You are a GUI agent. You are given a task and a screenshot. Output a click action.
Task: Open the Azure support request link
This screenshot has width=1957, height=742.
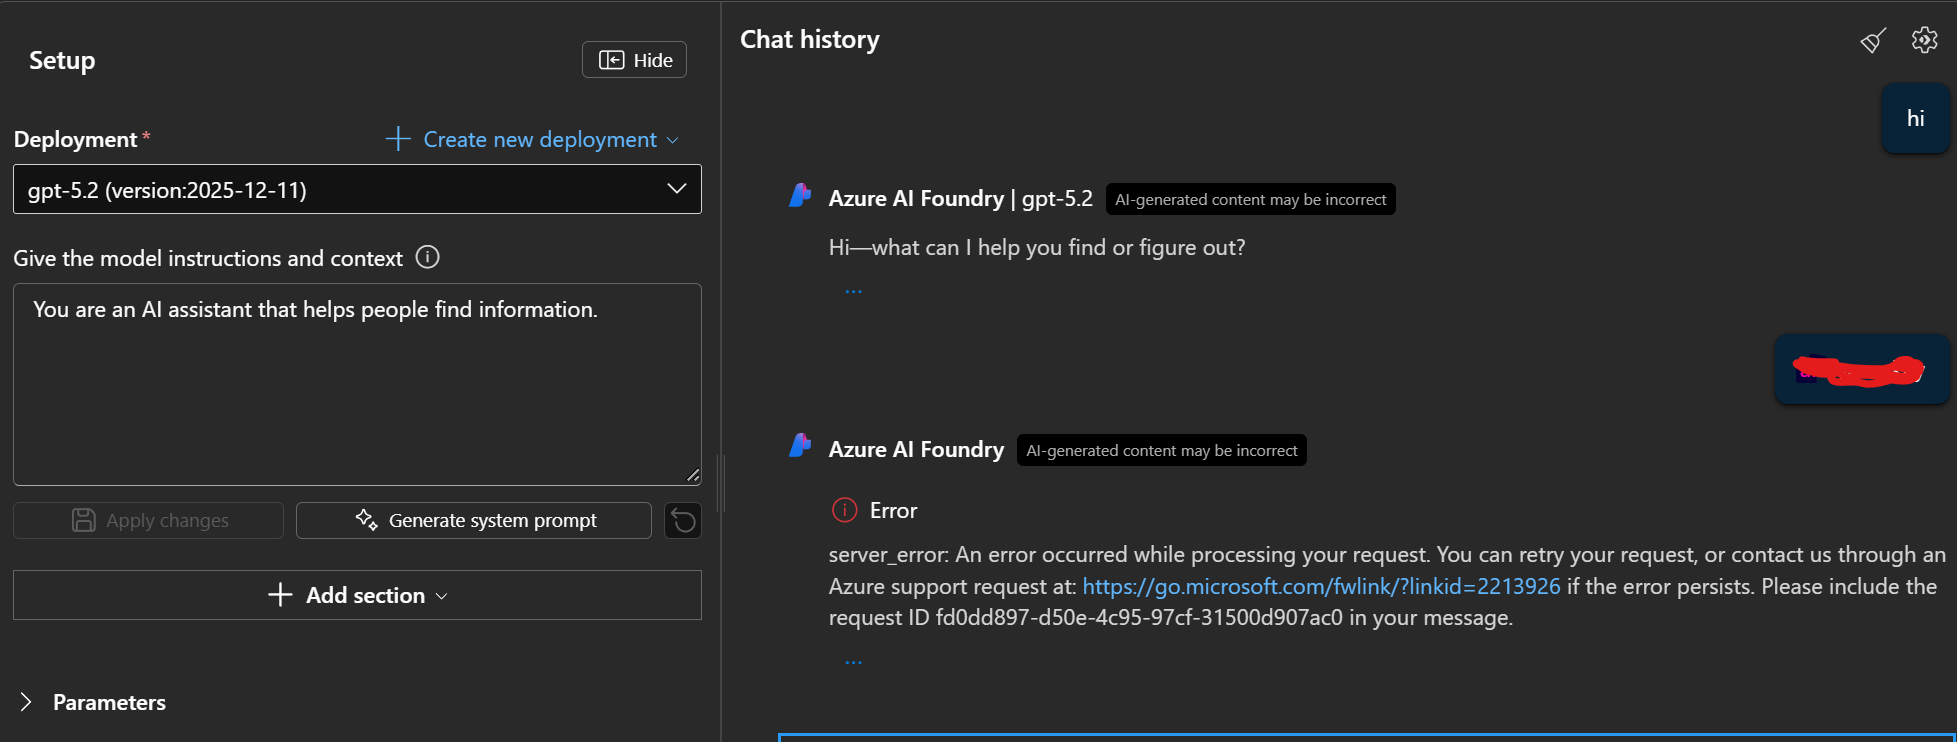(1321, 587)
